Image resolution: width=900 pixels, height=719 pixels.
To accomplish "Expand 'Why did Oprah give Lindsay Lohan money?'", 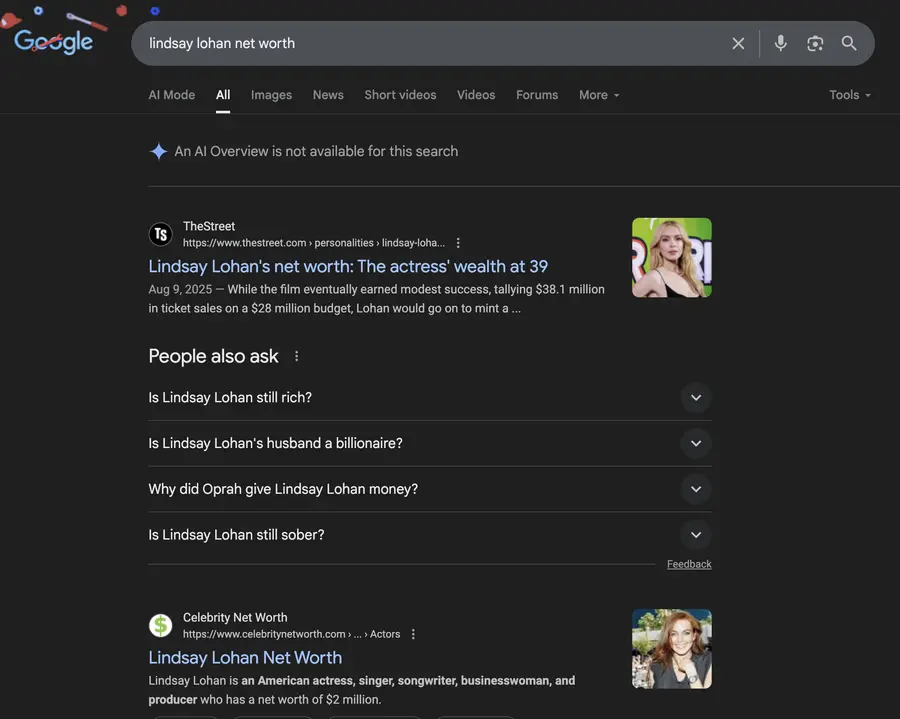I will pyautogui.click(x=696, y=489).
